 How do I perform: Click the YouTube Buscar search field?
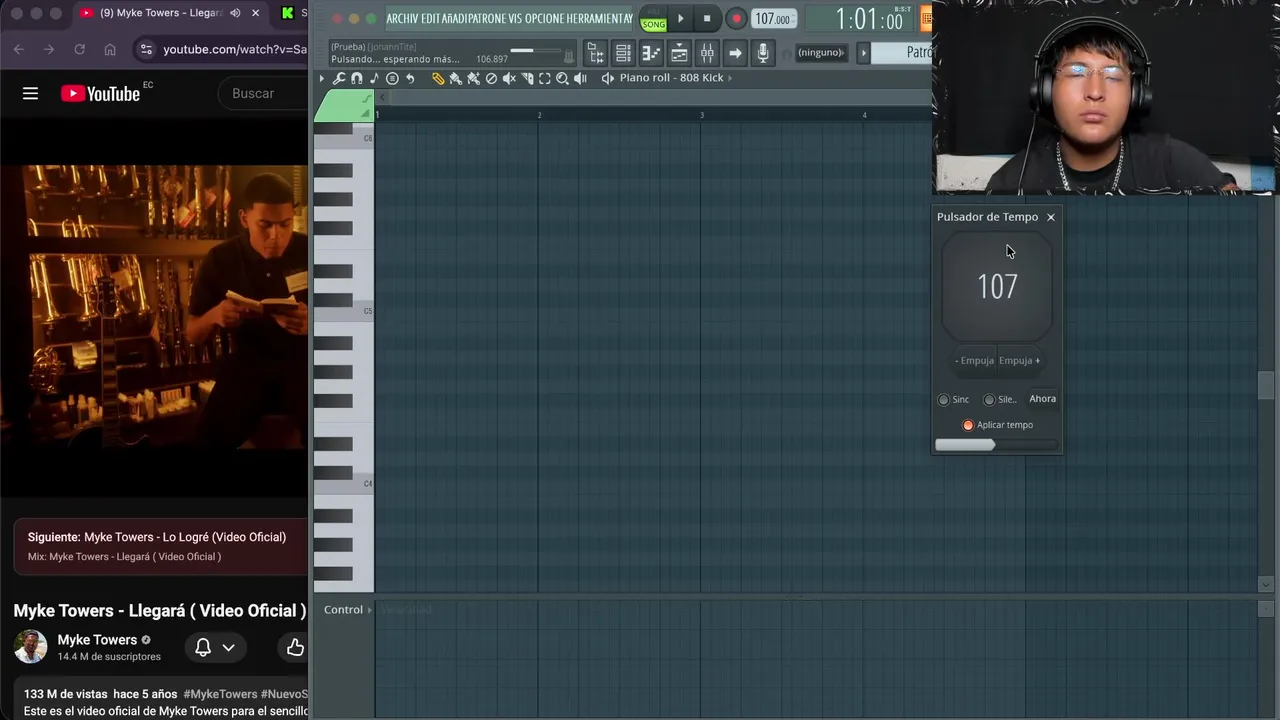coord(264,93)
